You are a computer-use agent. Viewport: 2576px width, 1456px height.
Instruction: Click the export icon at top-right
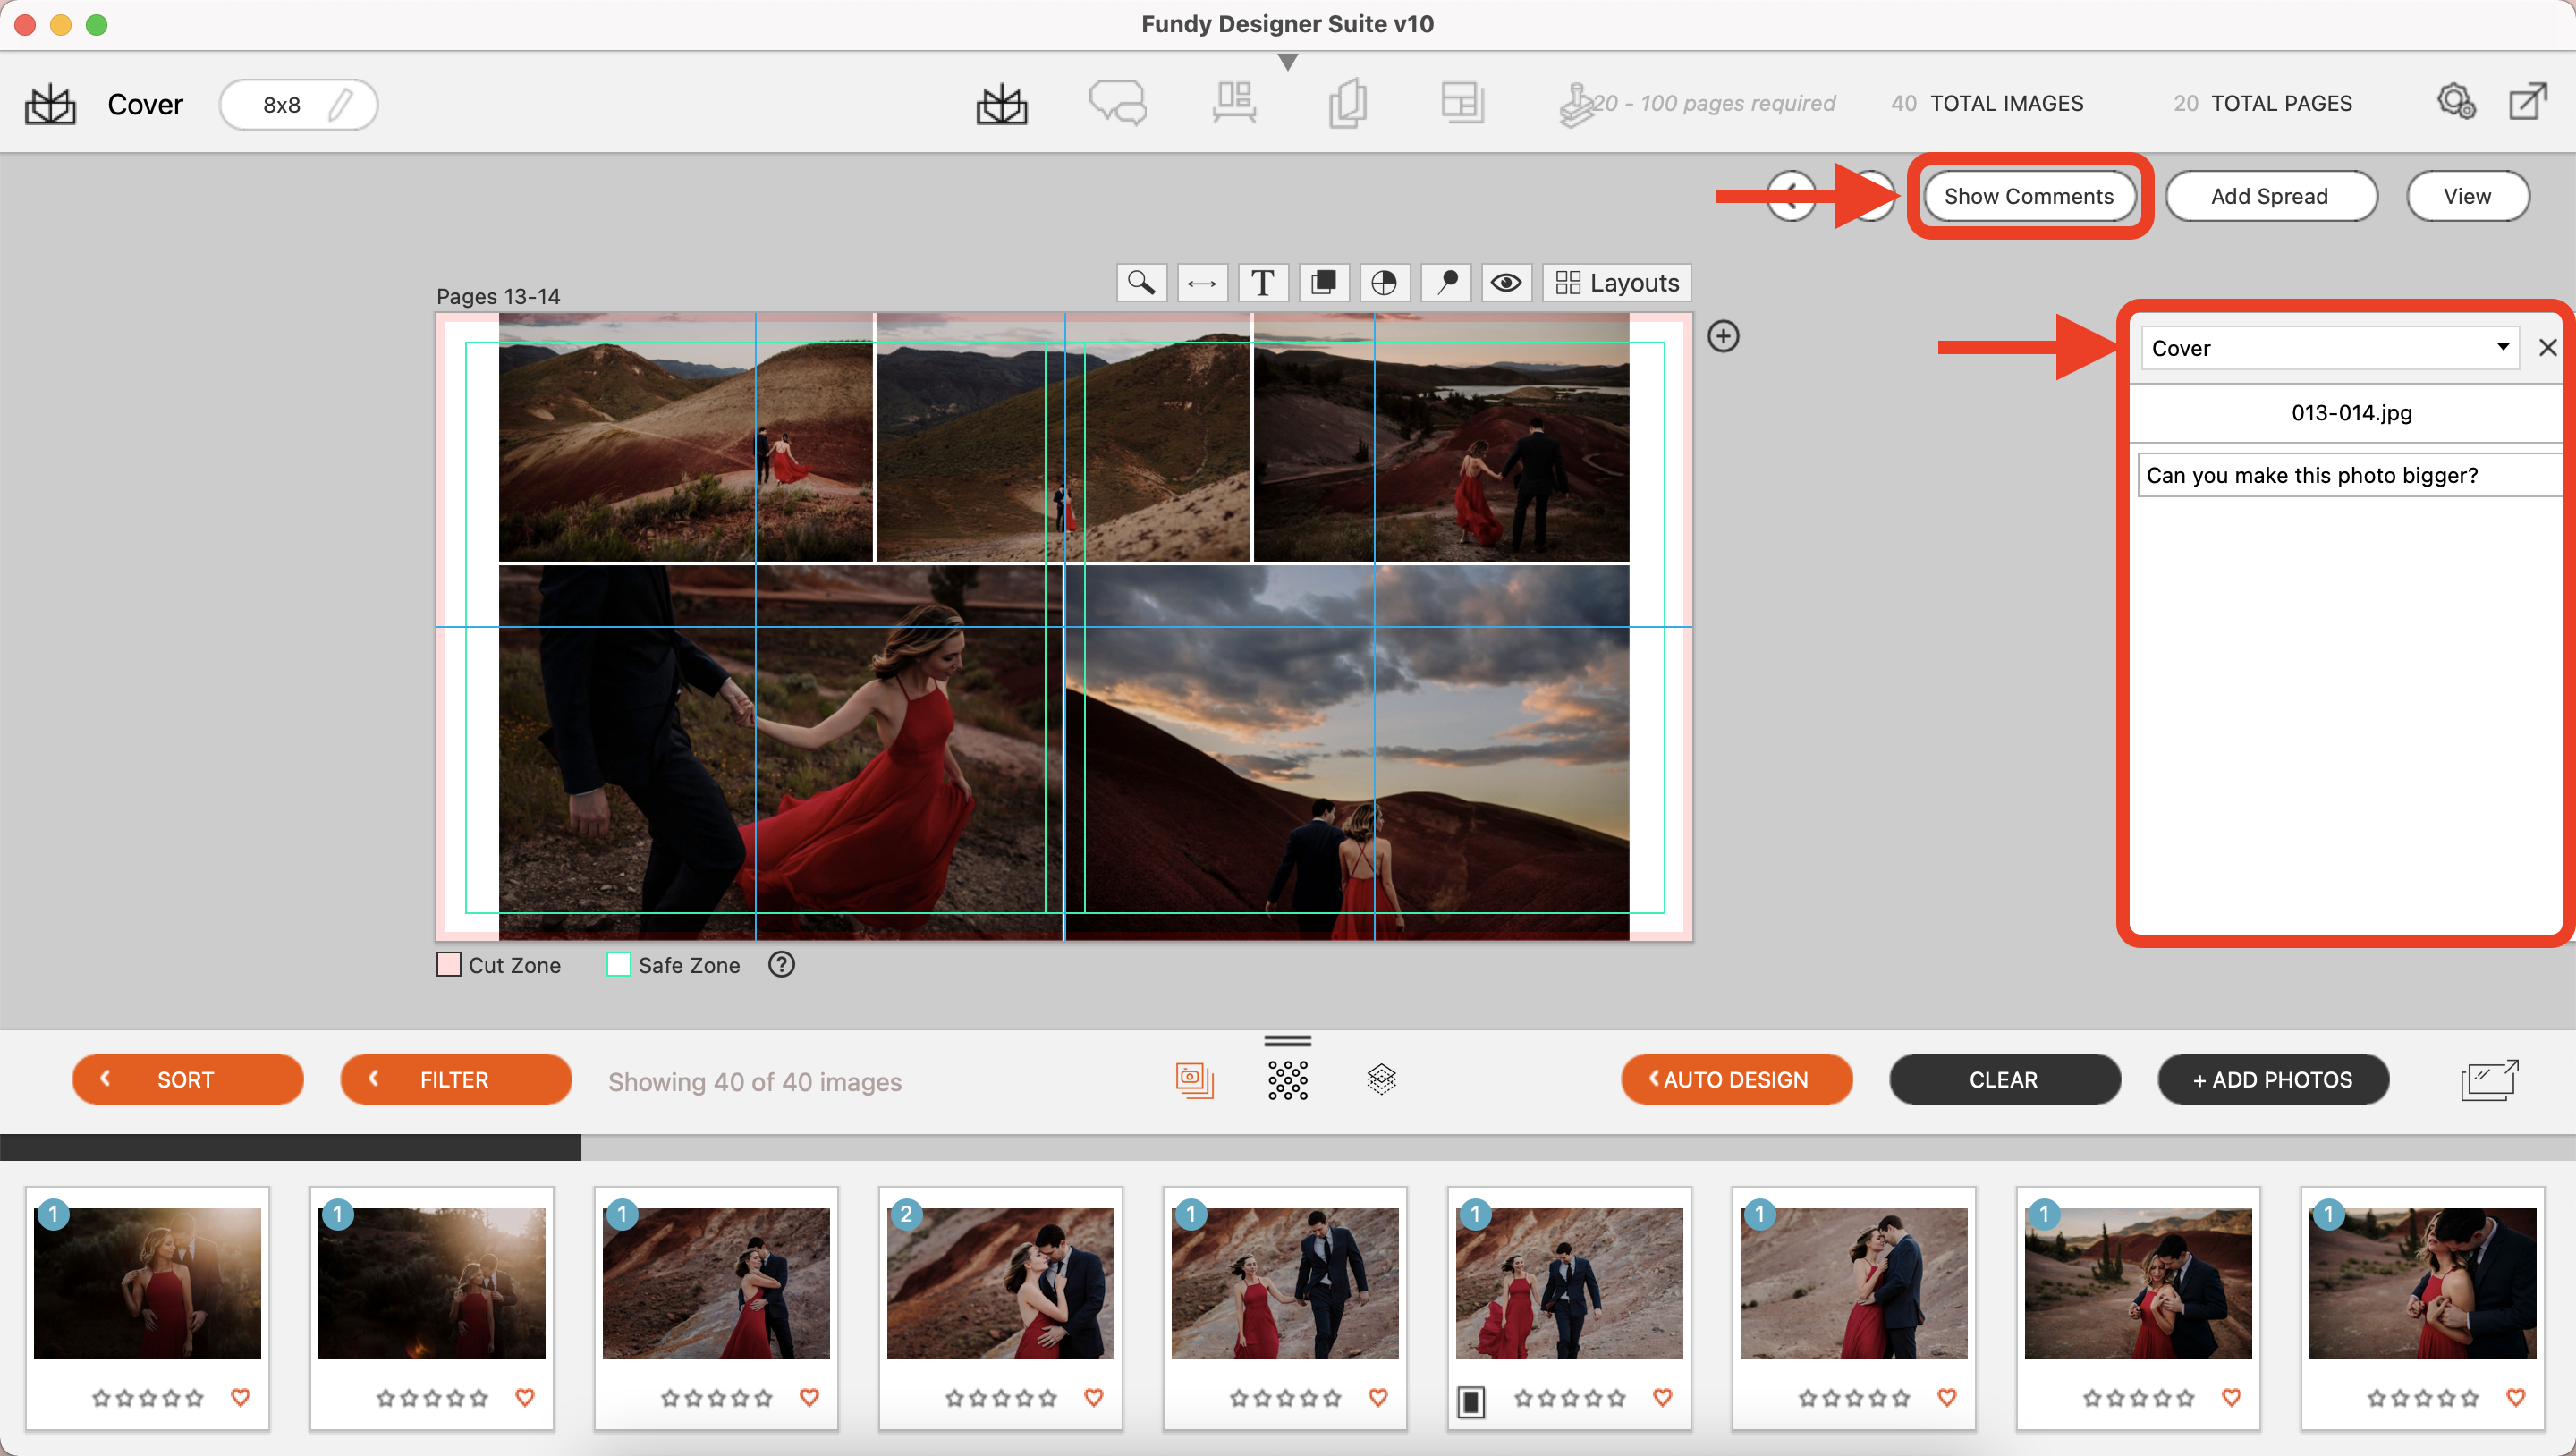(2527, 102)
